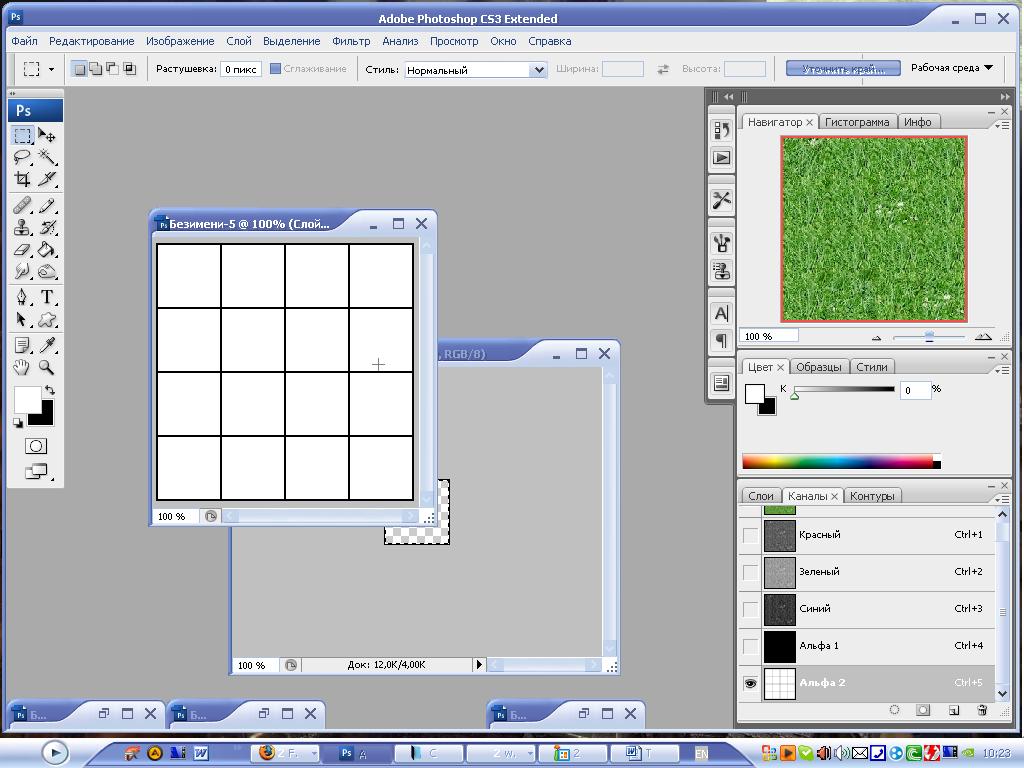1024x768 pixels.
Task: Expand the Рабочая среда workspace menu
Action: 951,68
